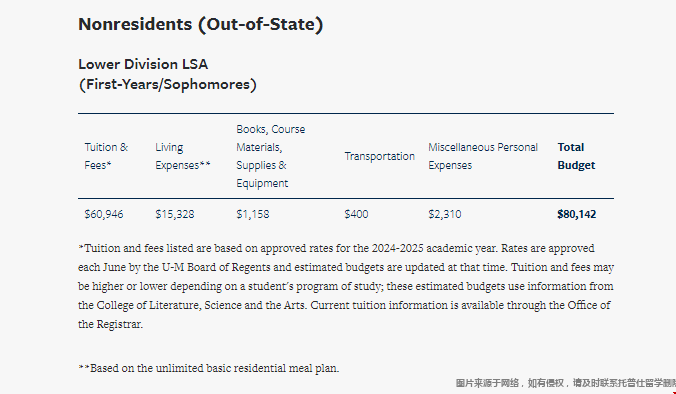Select the Lower Division LSA subheading
Screen dimensions: 676x394
click(167, 74)
